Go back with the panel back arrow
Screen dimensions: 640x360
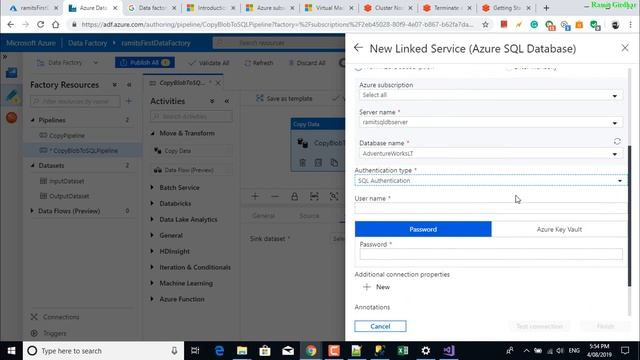[358, 48]
